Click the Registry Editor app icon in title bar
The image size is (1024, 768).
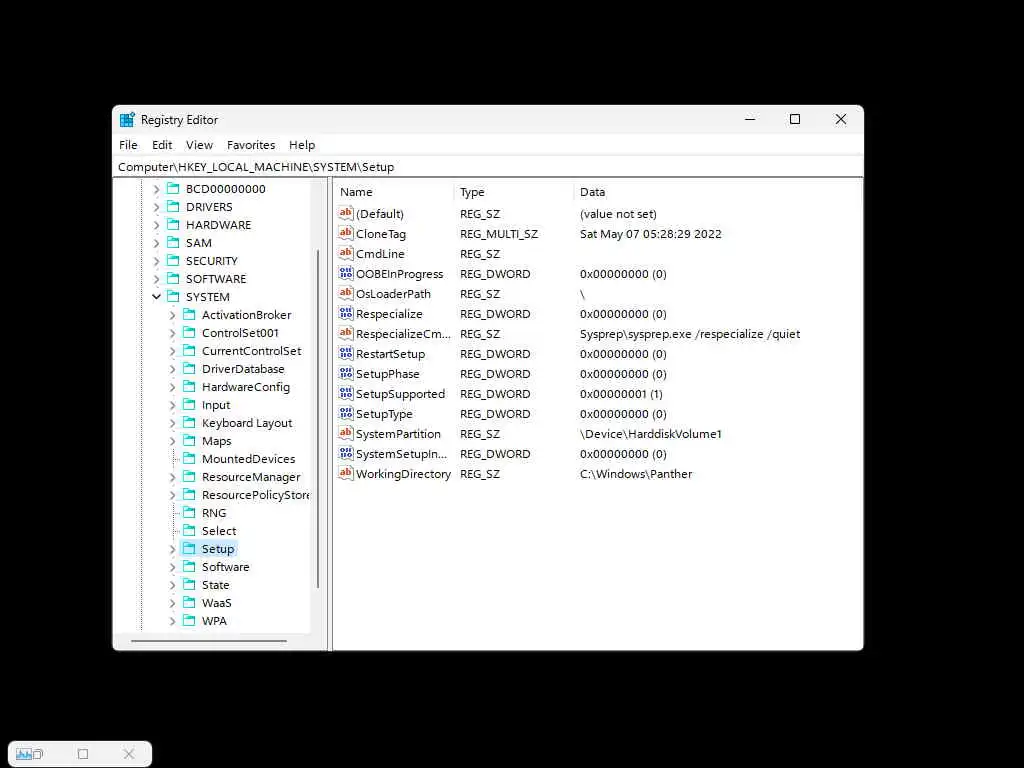(x=127, y=120)
